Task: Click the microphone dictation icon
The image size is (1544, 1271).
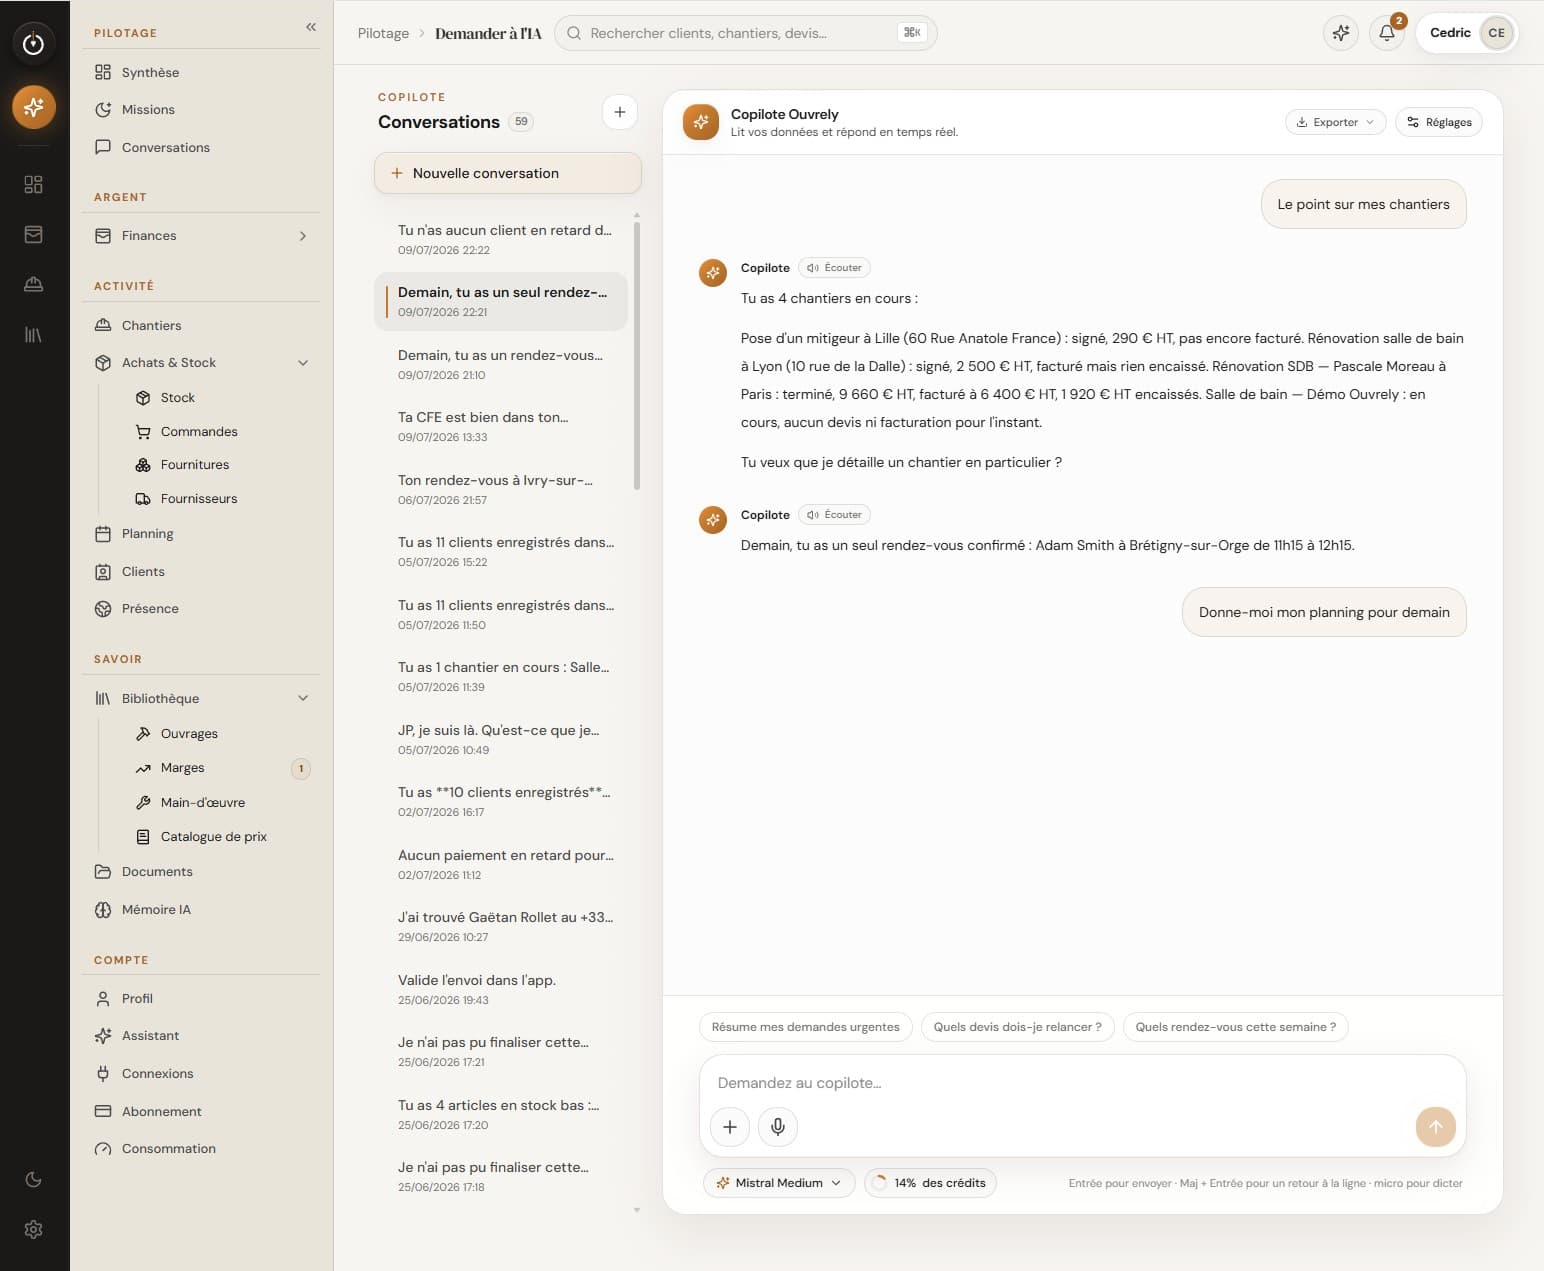Action: click(778, 1127)
